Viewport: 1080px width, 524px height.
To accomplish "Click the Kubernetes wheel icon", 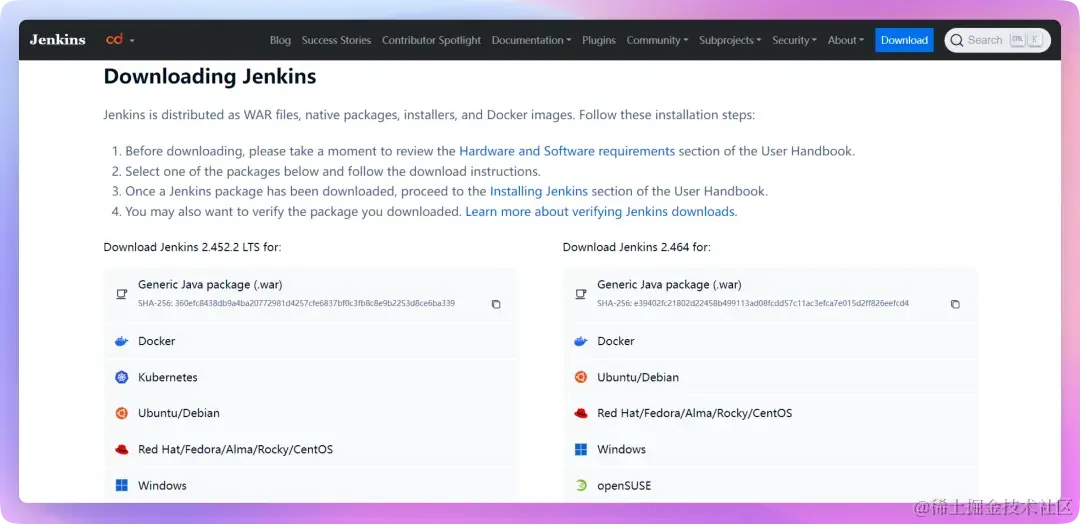I will click(x=121, y=377).
